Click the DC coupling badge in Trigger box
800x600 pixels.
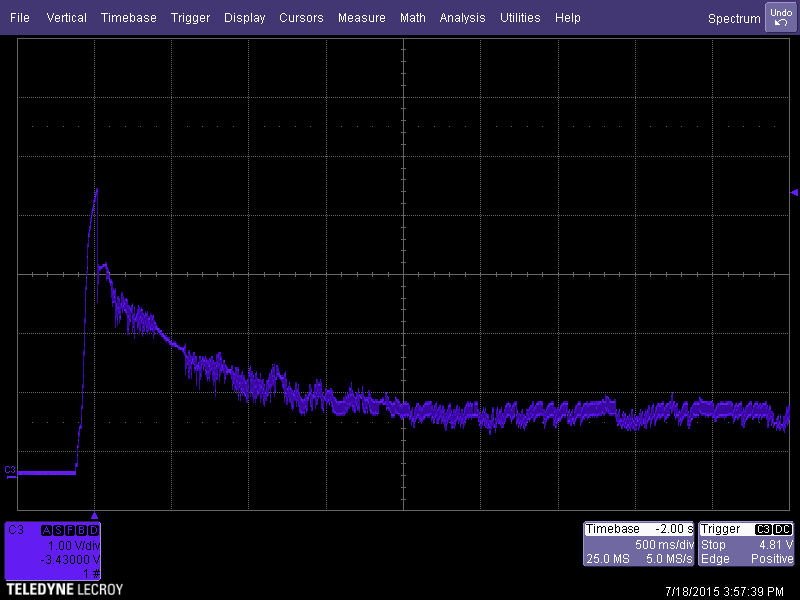[x=783, y=529]
